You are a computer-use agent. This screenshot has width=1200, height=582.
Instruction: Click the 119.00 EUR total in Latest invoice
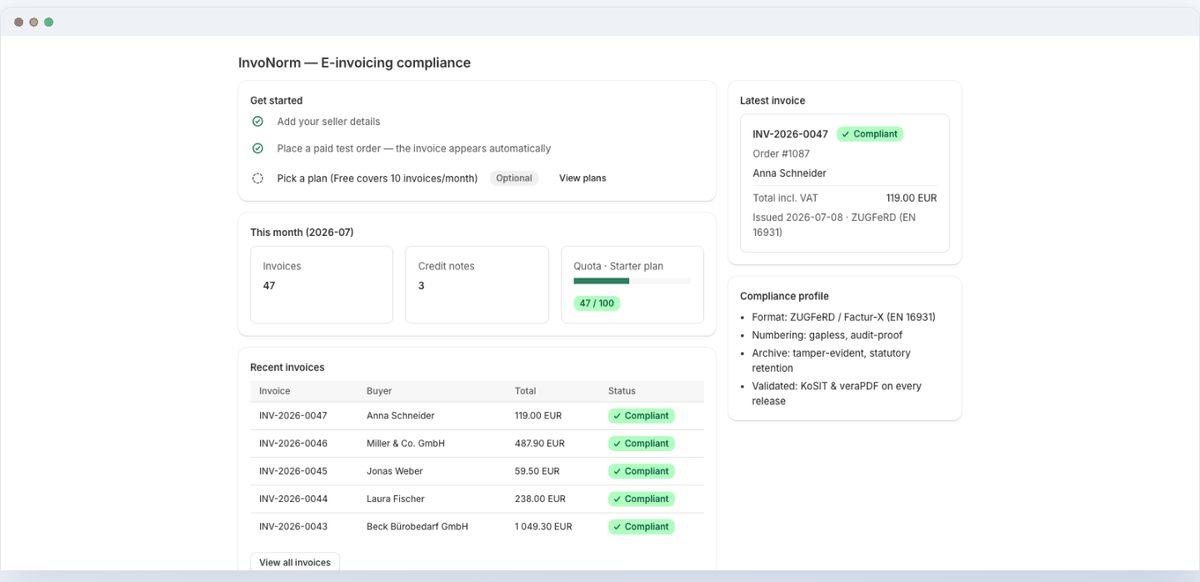911,198
